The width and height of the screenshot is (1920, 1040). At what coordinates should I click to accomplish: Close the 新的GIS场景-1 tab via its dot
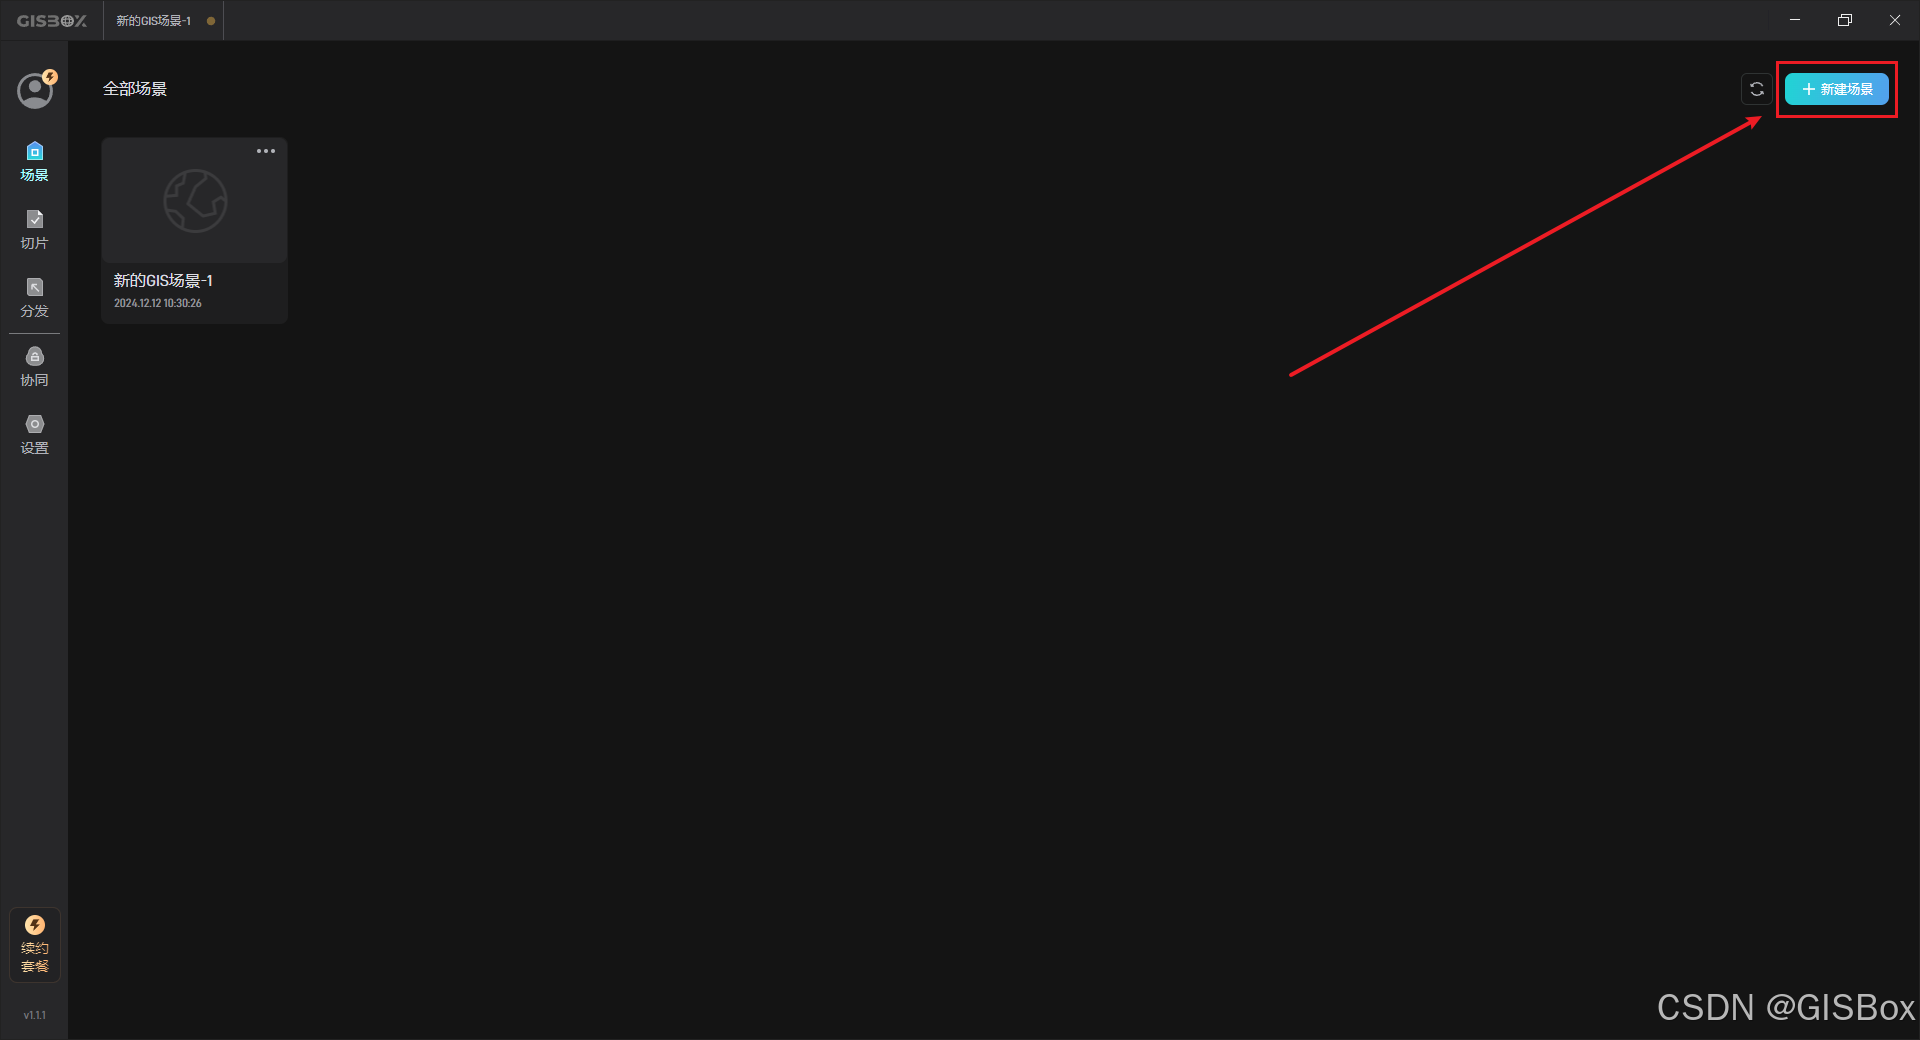coord(211,21)
